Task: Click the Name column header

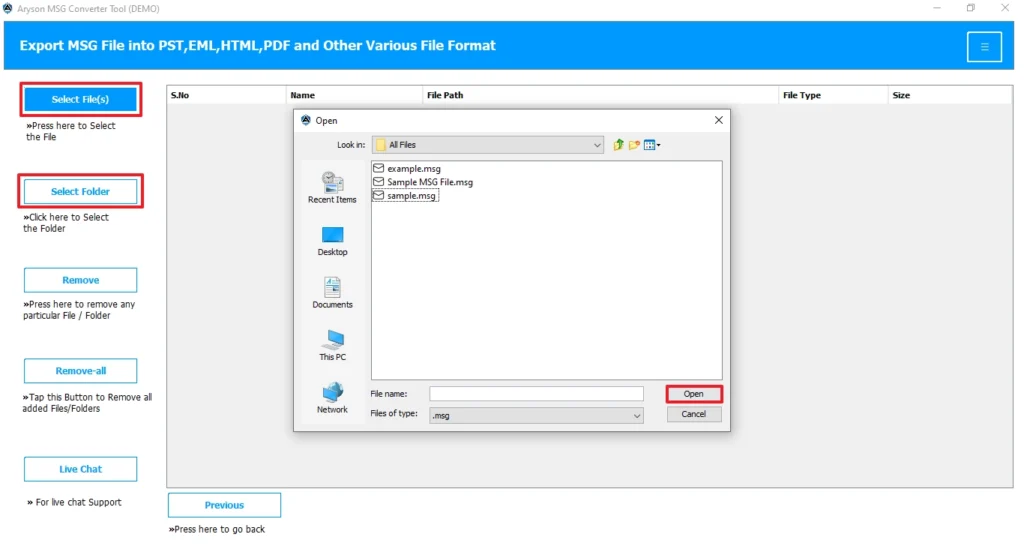Action: (x=354, y=95)
